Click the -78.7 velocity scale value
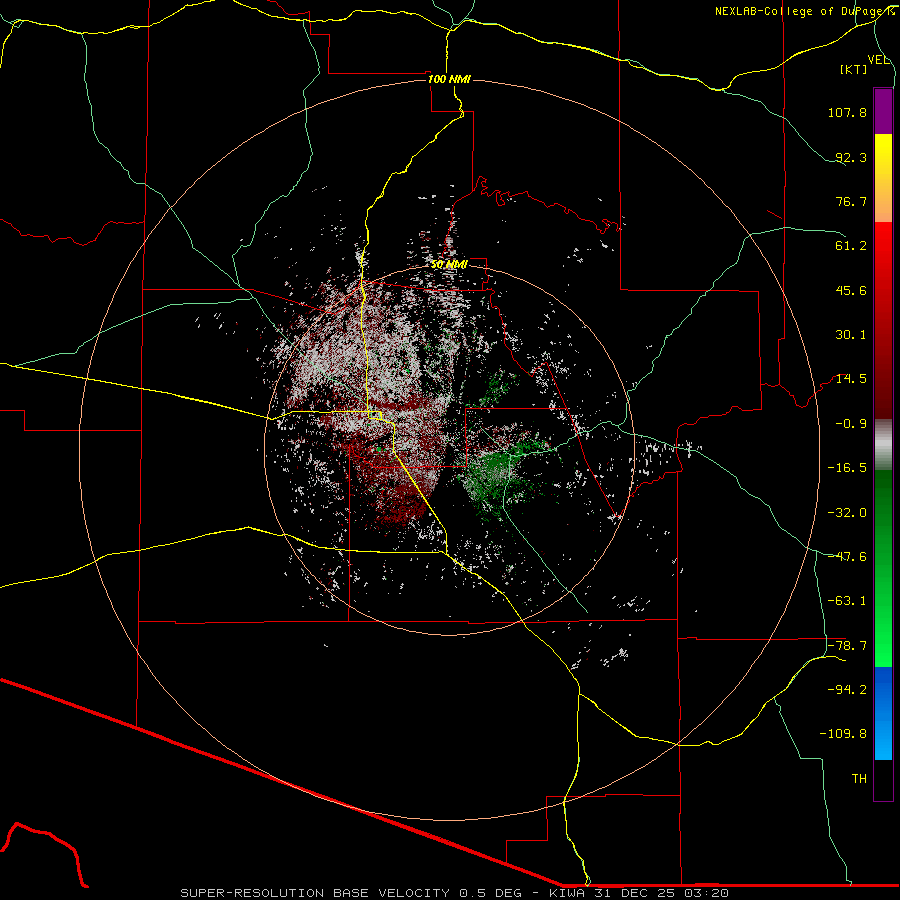The width and height of the screenshot is (900, 900). click(x=847, y=646)
